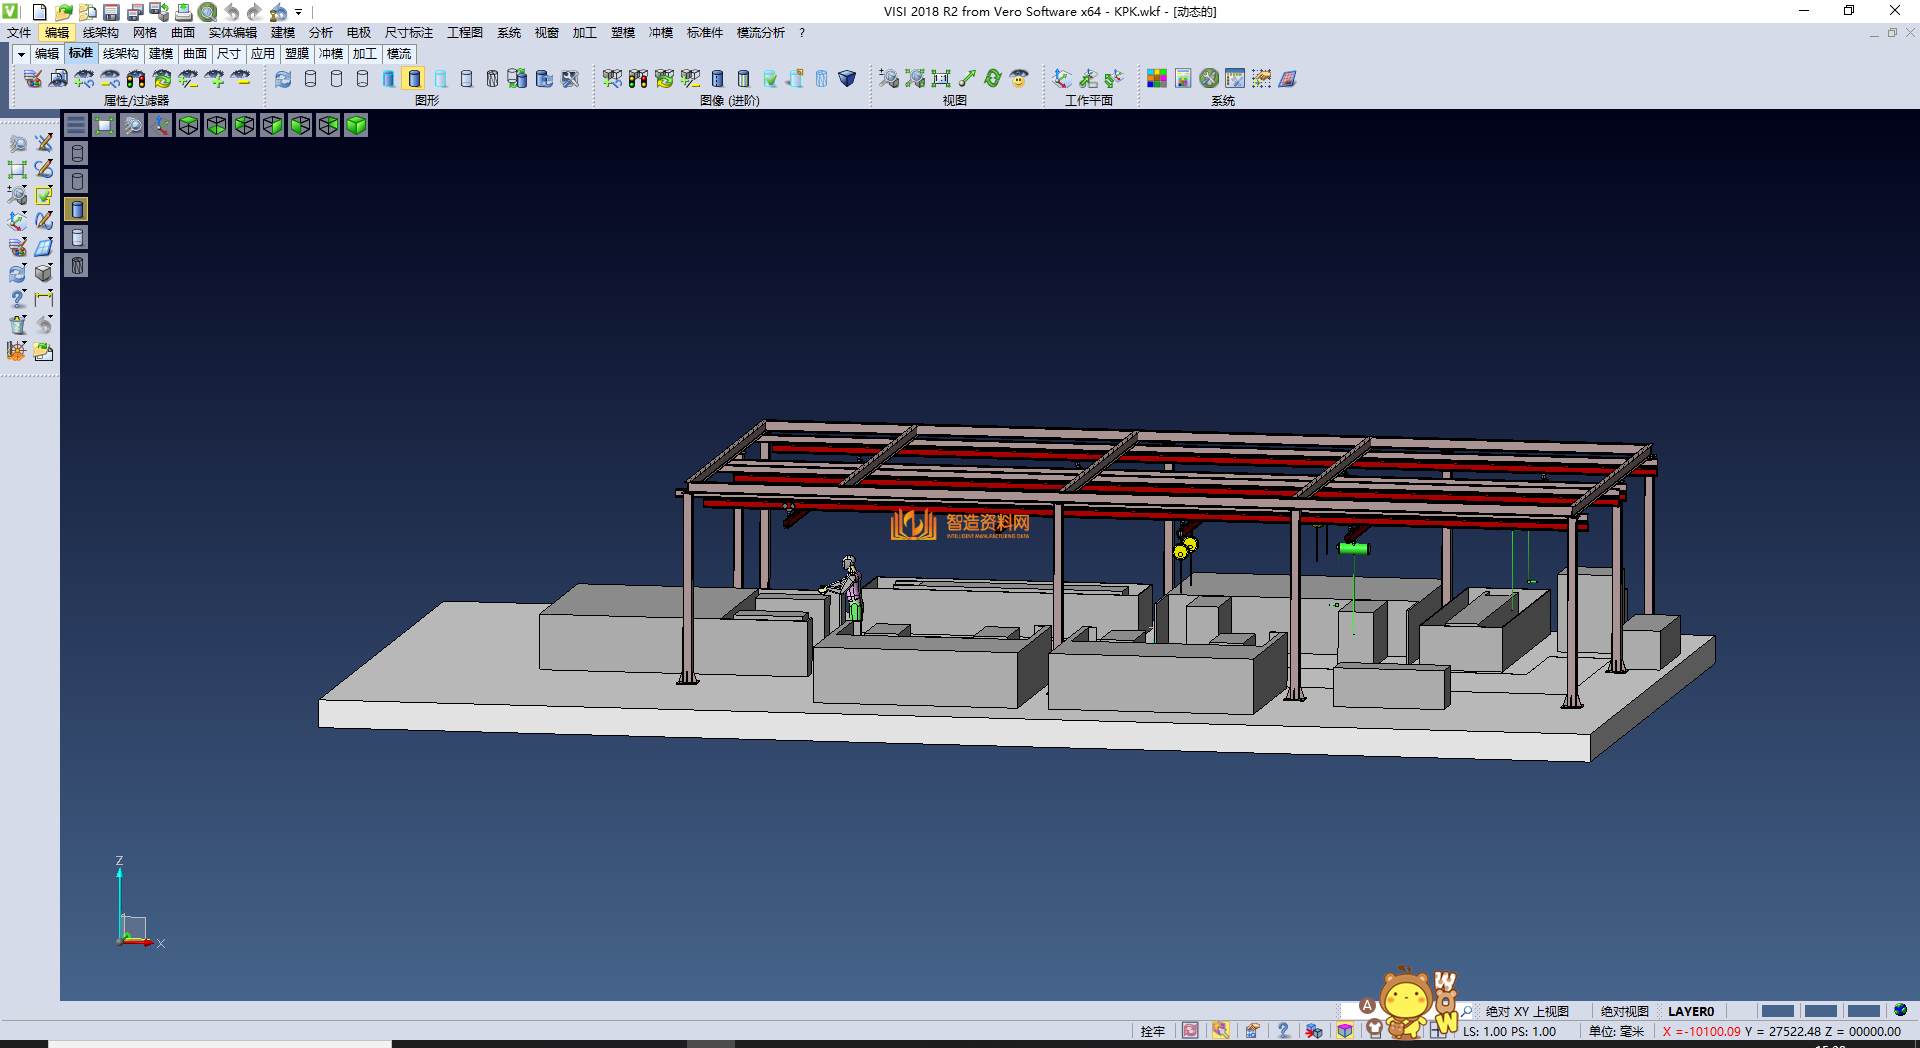Expand the quick access toolbar dropdown arrow

click(x=298, y=13)
